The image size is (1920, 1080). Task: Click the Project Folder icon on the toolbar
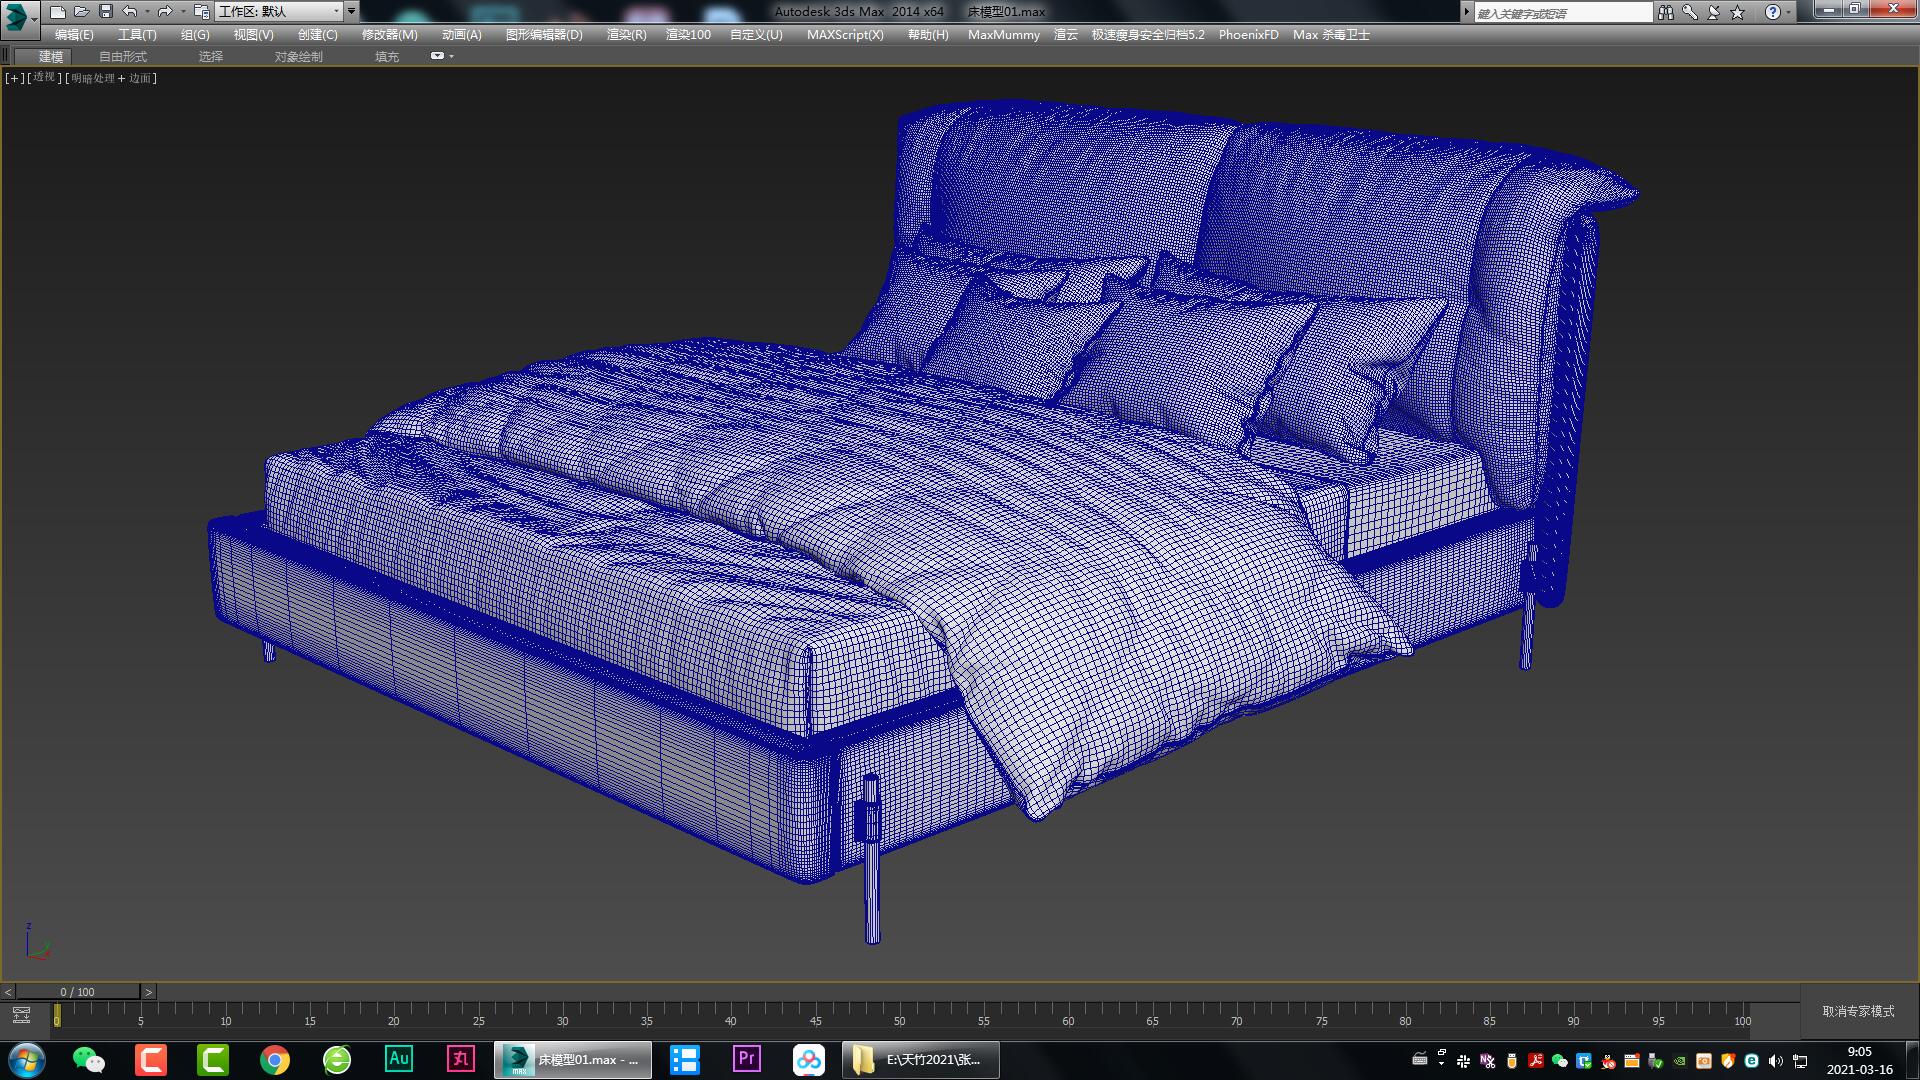pyautogui.click(x=201, y=13)
